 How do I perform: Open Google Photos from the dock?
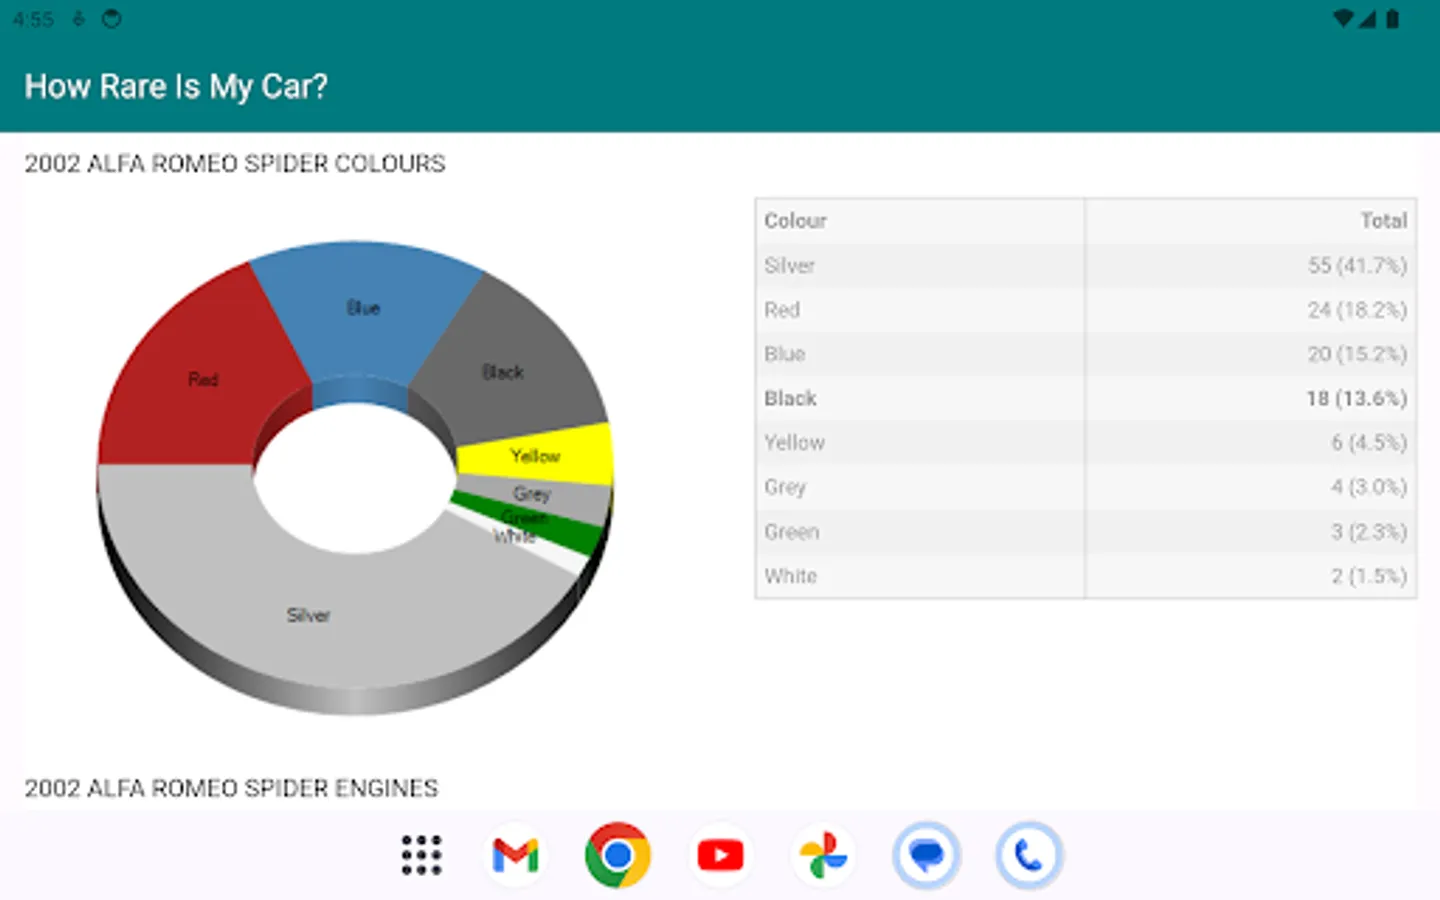[x=823, y=855]
